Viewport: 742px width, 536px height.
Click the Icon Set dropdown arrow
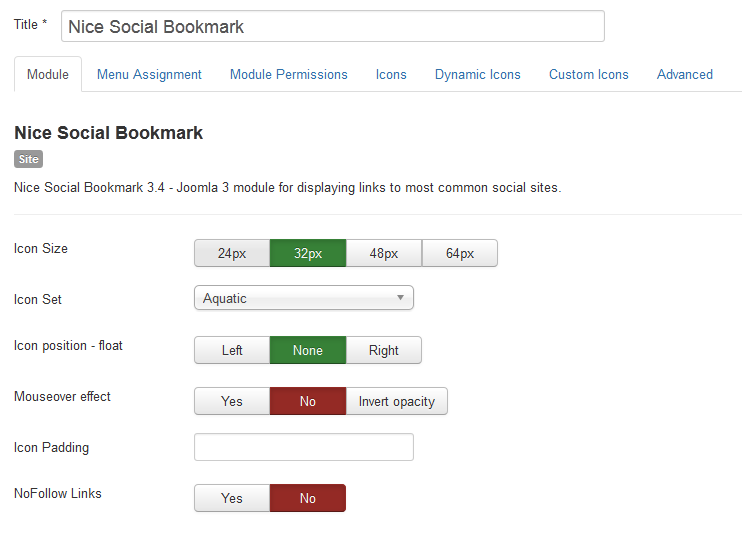click(x=400, y=298)
